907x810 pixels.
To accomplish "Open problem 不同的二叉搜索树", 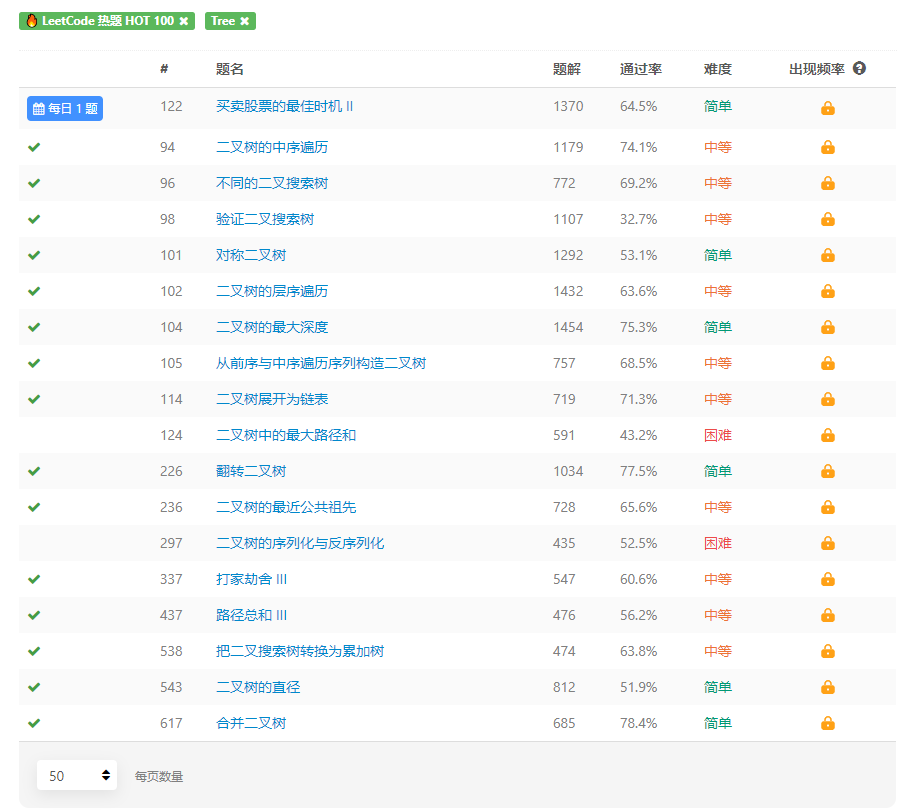I will tap(272, 183).
